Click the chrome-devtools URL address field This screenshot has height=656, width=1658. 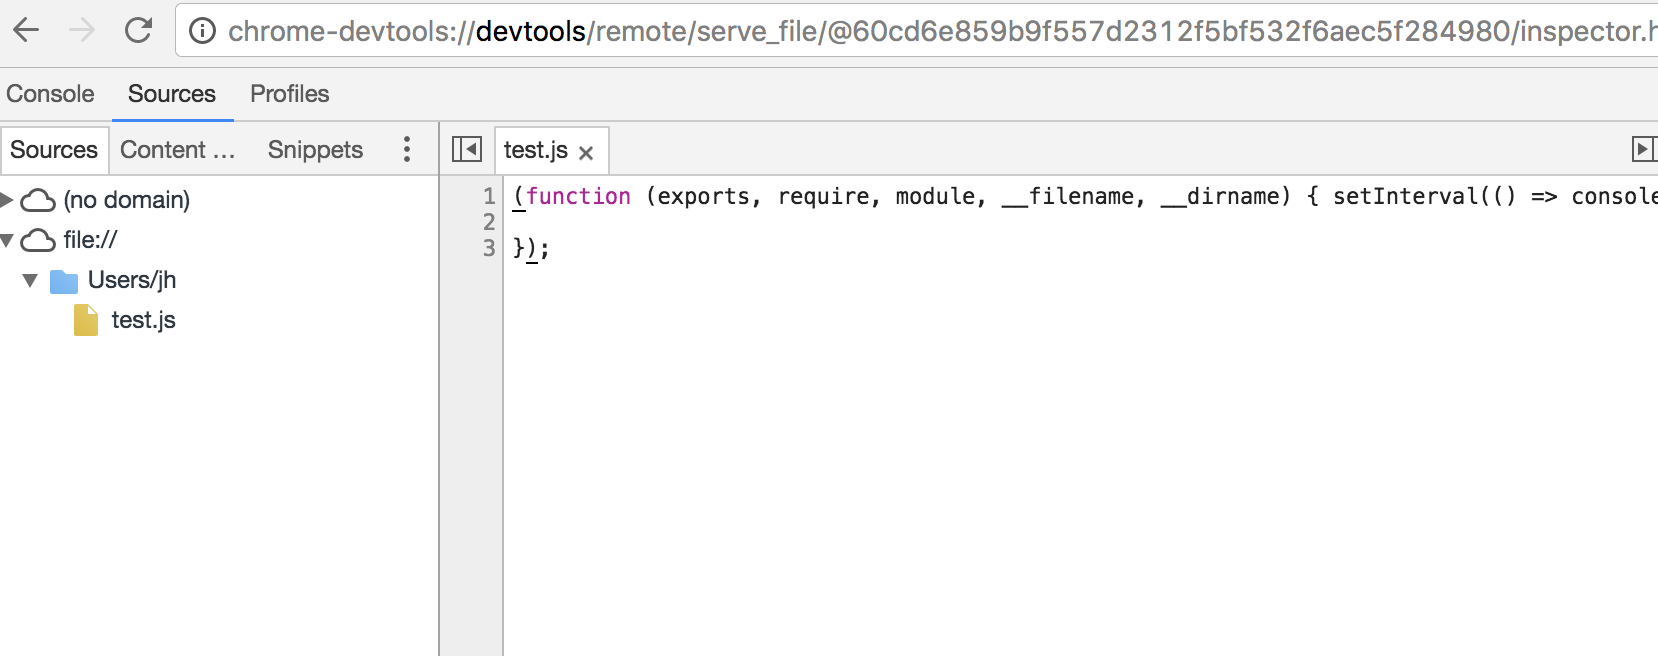(x=900, y=31)
